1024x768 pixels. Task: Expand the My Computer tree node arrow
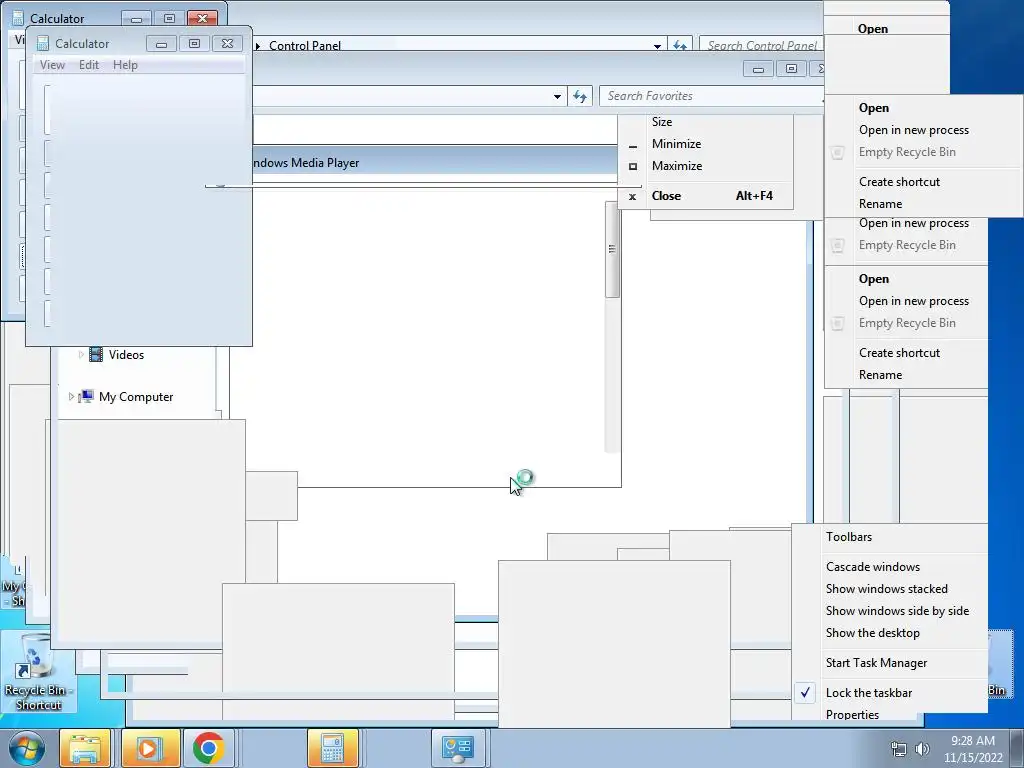pos(71,396)
